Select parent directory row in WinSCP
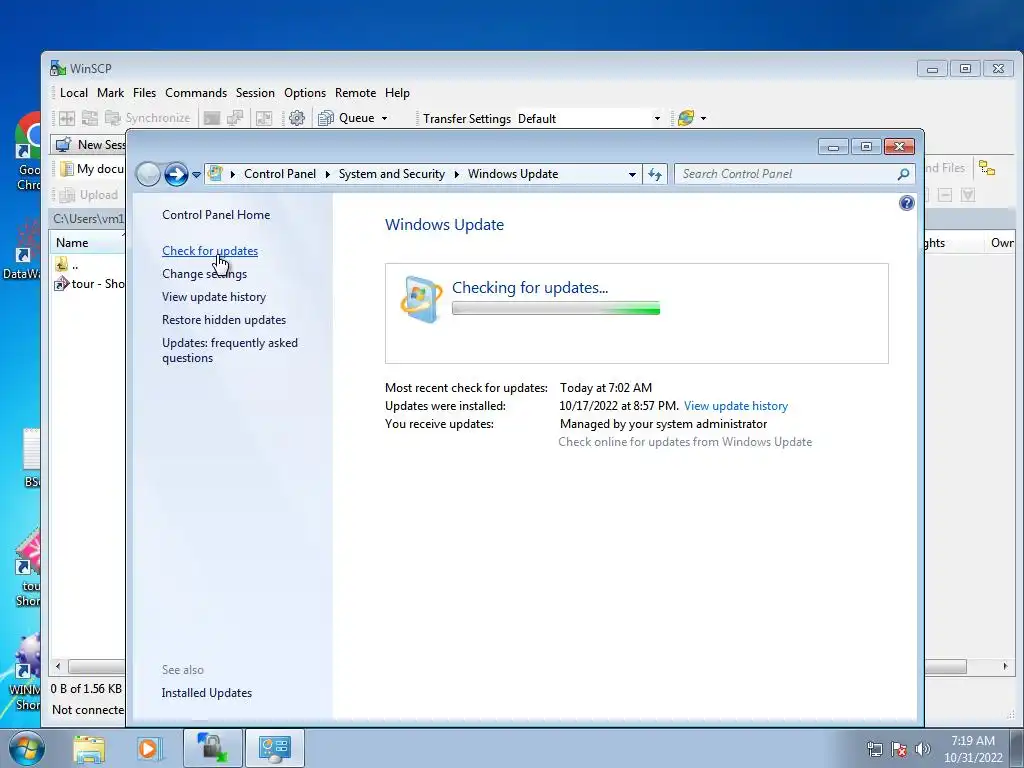This screenshot has height=768, width=1024. (88, 265)
